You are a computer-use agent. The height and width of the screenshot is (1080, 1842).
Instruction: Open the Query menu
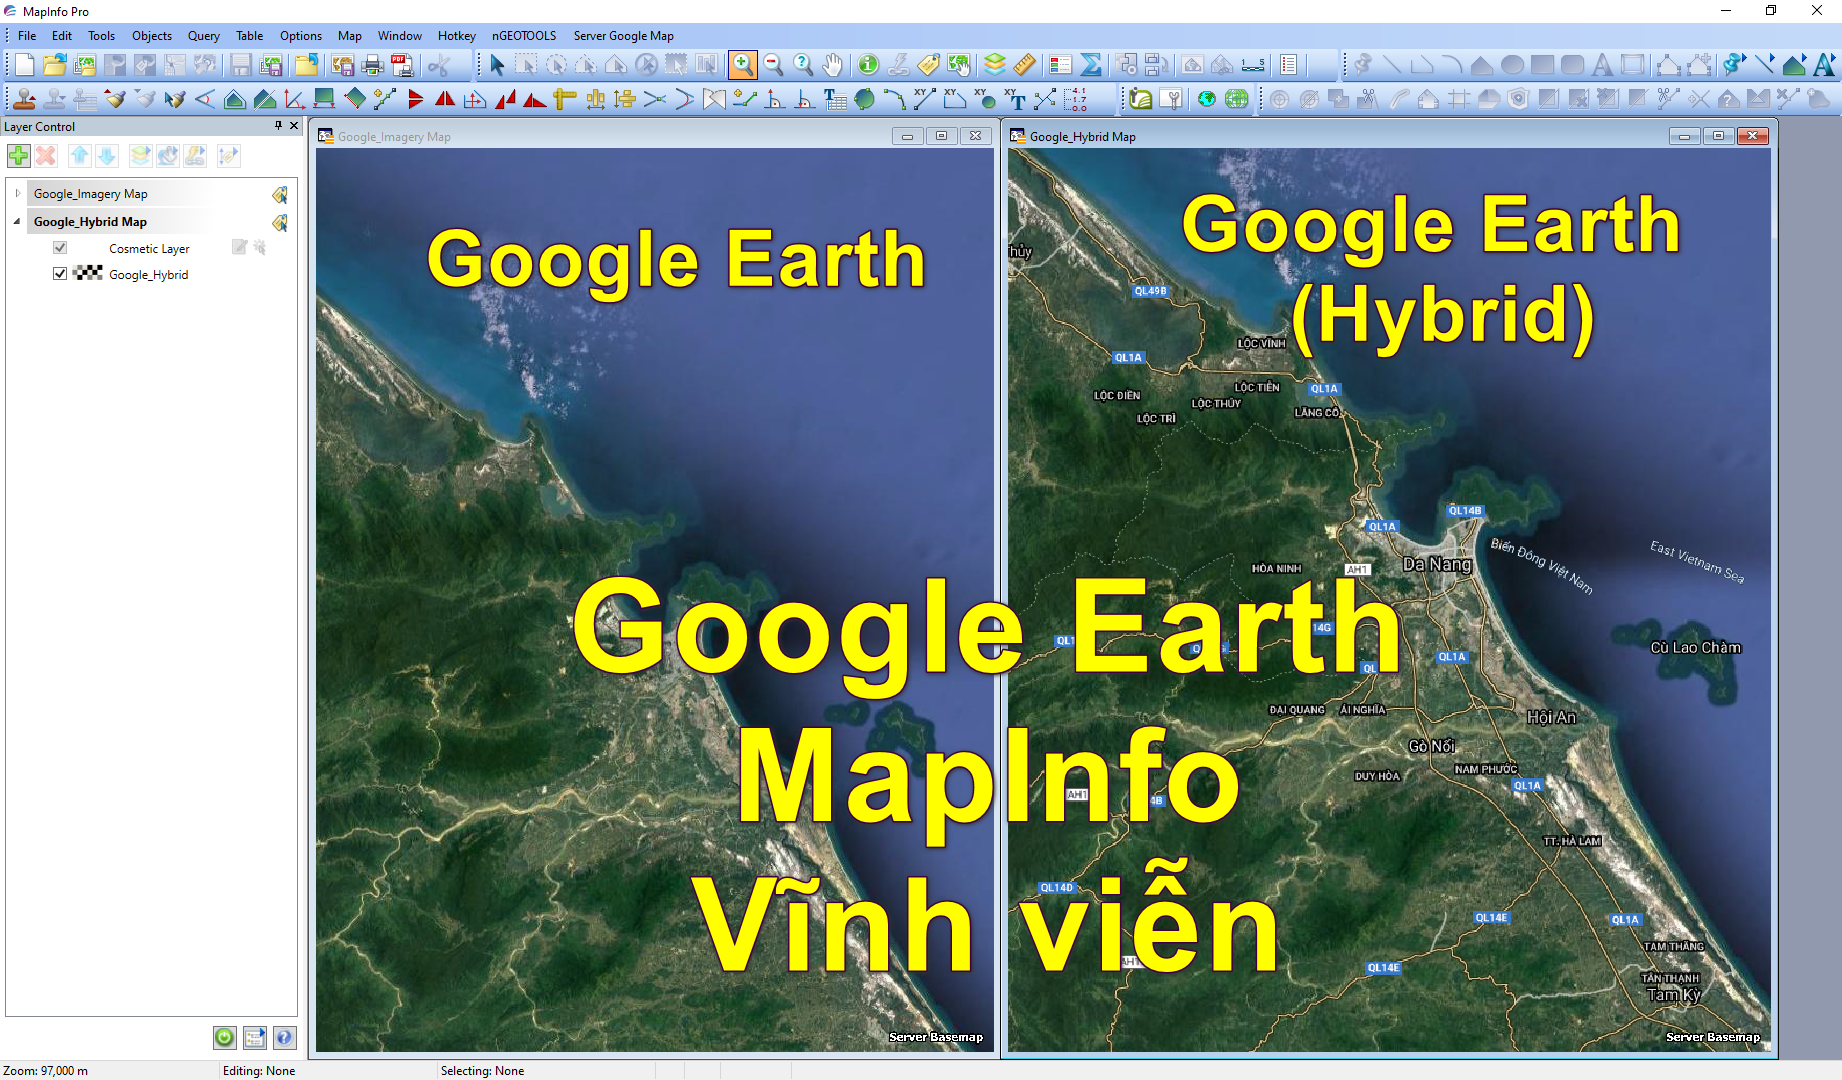pos(204,36)
